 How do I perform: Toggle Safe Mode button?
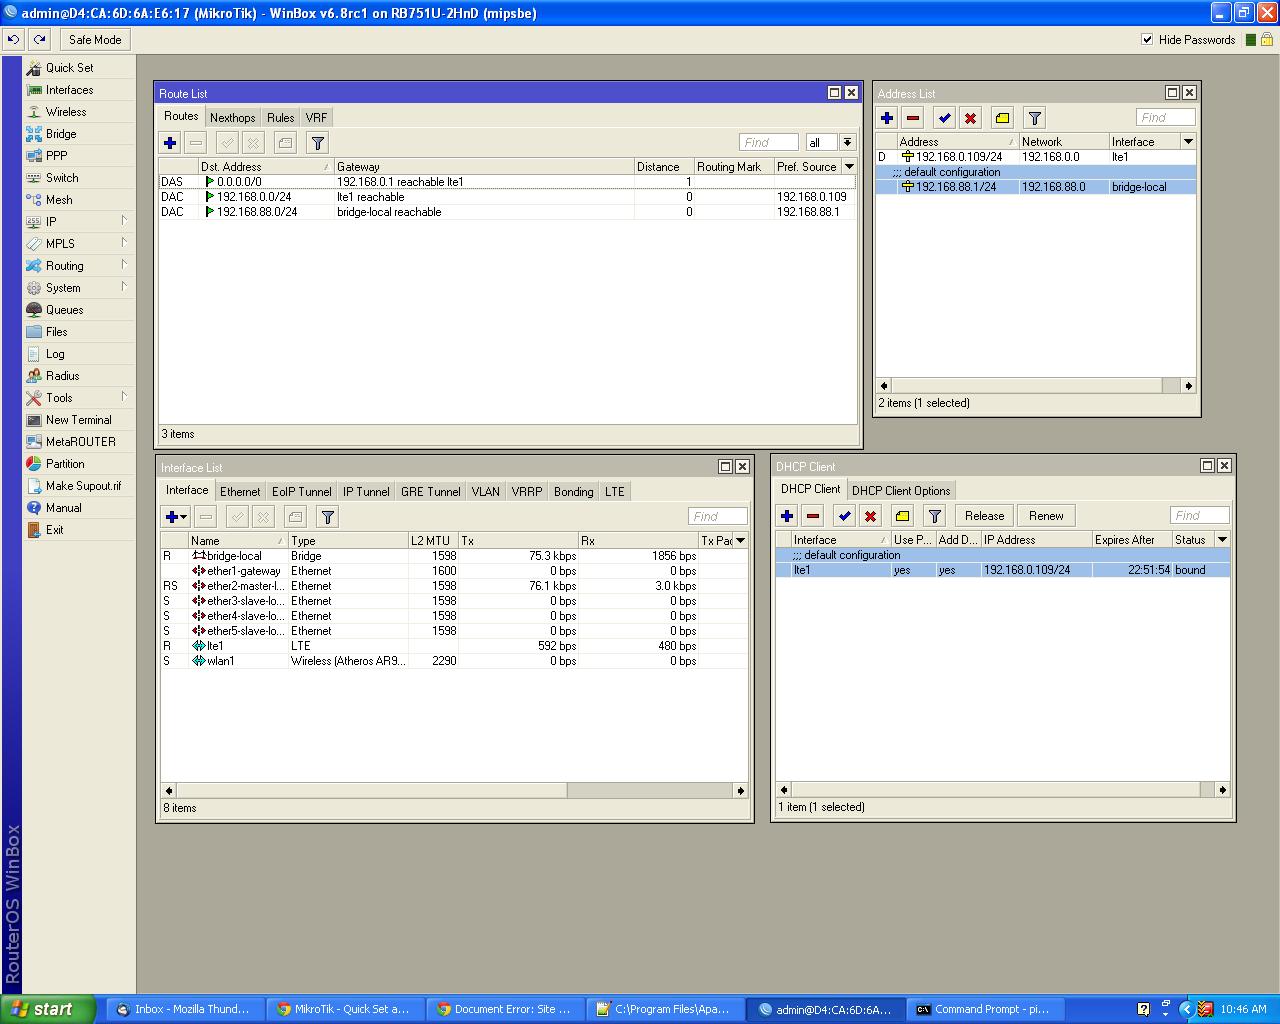pyautogui.click(x=95, y=40)
